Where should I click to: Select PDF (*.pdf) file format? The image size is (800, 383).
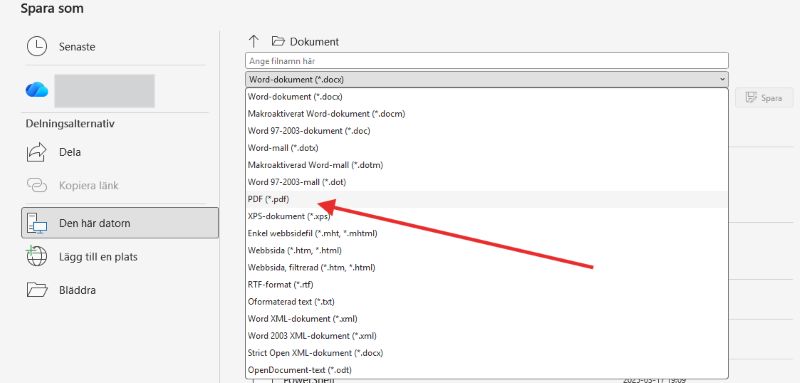coord(487,199)
